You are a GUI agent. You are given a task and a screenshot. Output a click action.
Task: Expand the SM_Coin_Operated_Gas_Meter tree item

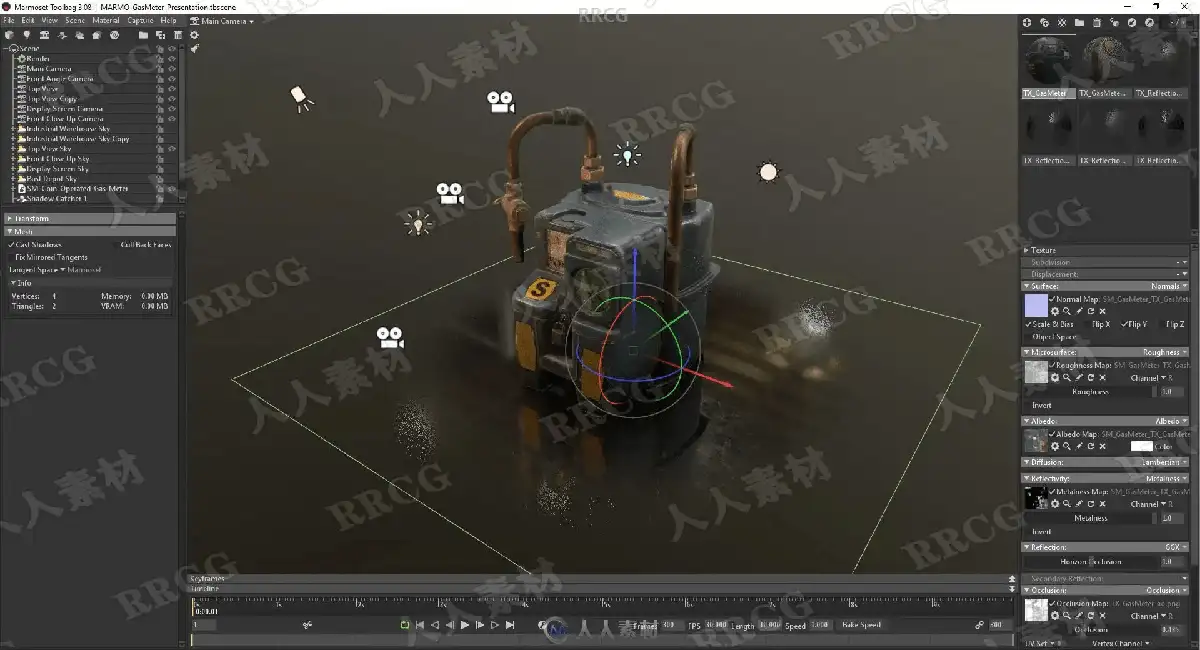[14, 188]
